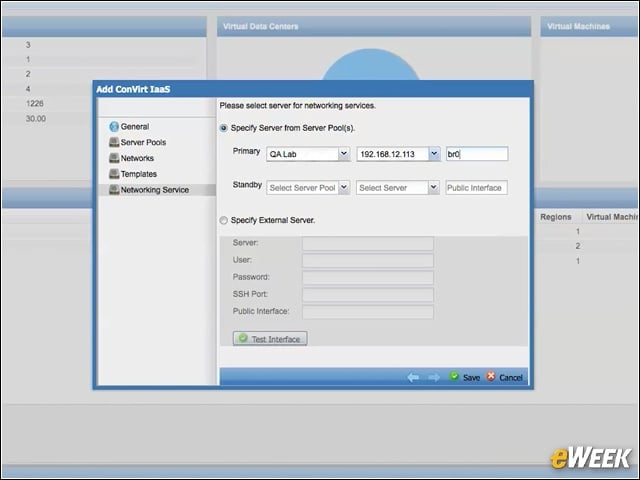Click the external Password input field
Image resolution: width=640 pixels, height=480 pixels.
coord(368,278)
